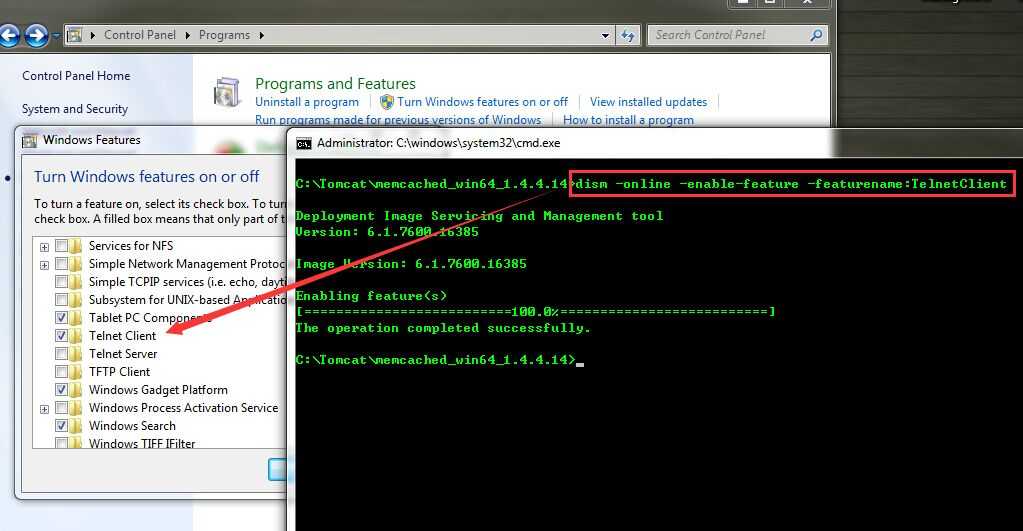Select the Telnet Client label
The width and height of the screenshot is (1023, 531).
[x=123, y=336]
